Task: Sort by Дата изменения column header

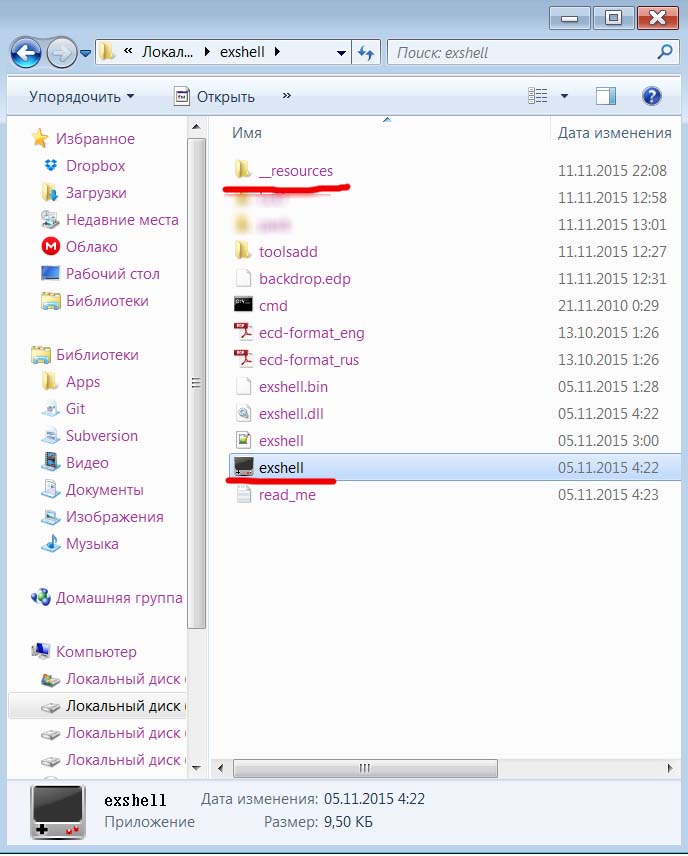Action: [x=614, y=132]
